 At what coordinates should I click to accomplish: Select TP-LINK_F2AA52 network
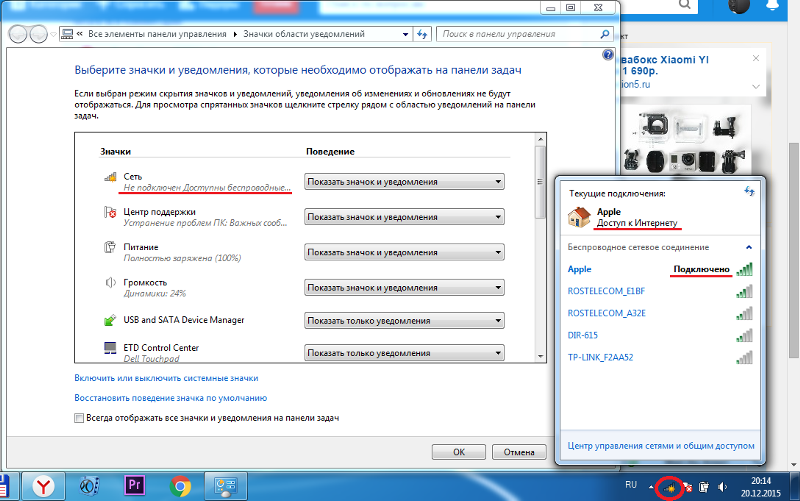[660, 358]
